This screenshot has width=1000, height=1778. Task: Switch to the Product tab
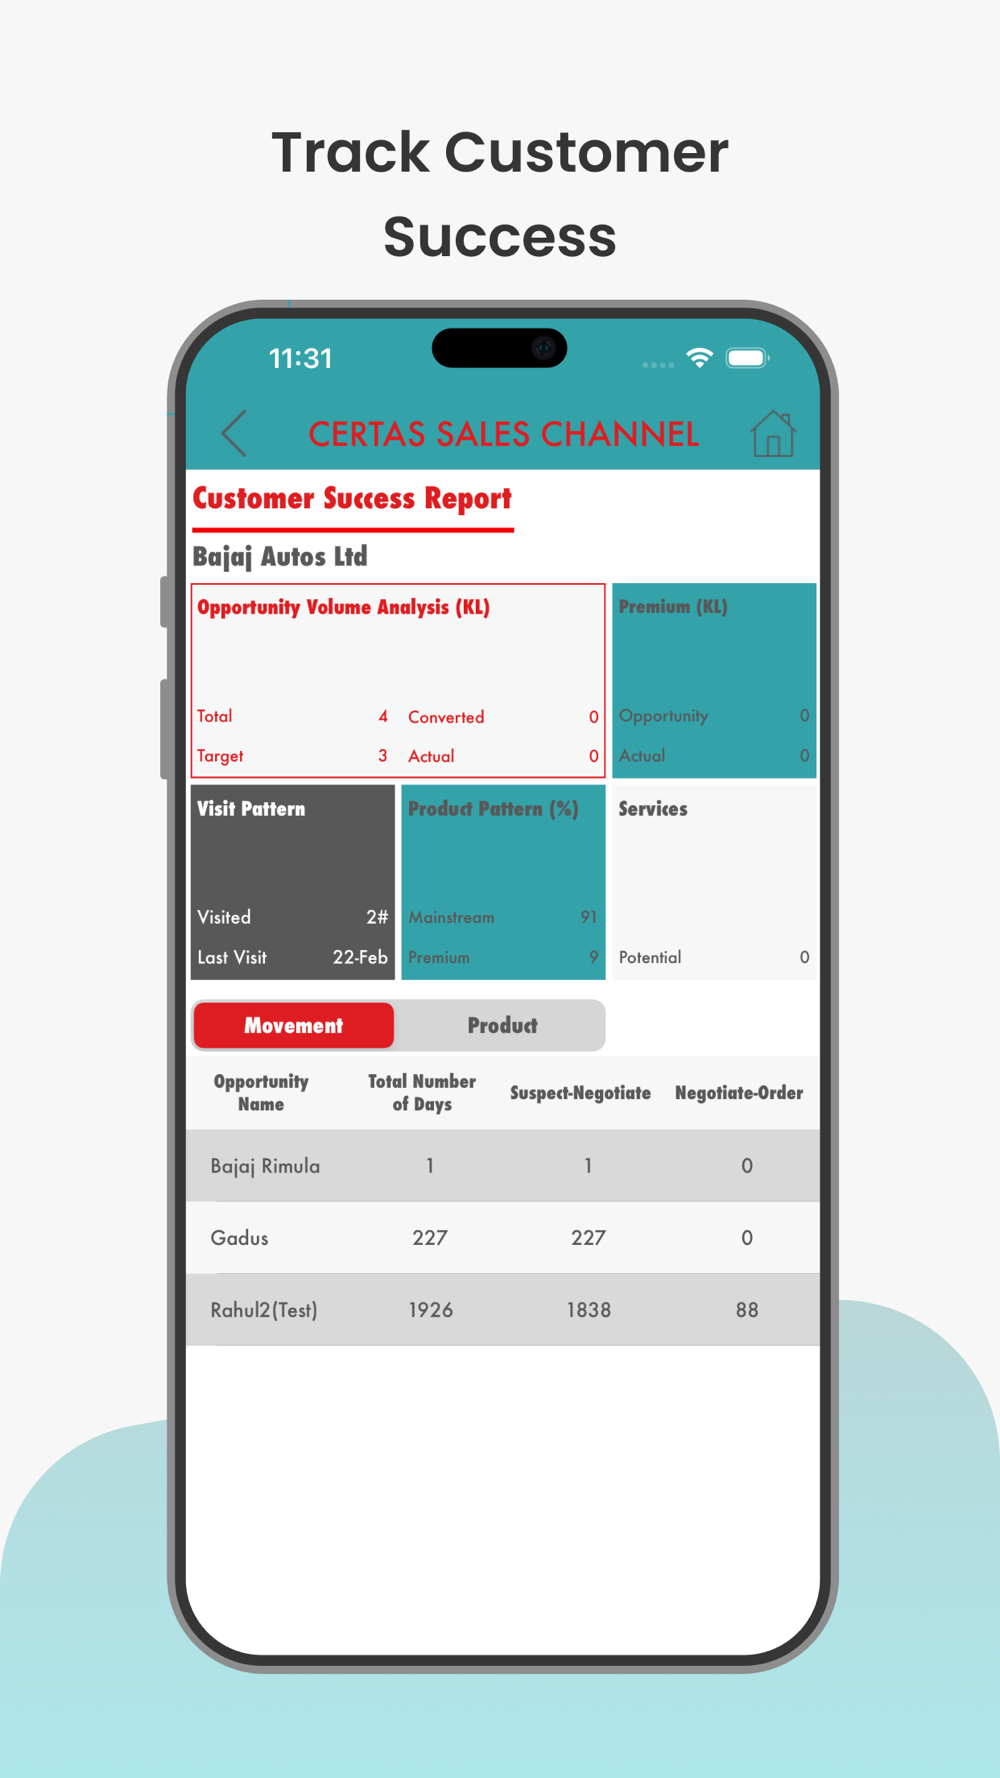coord(502,1026)
